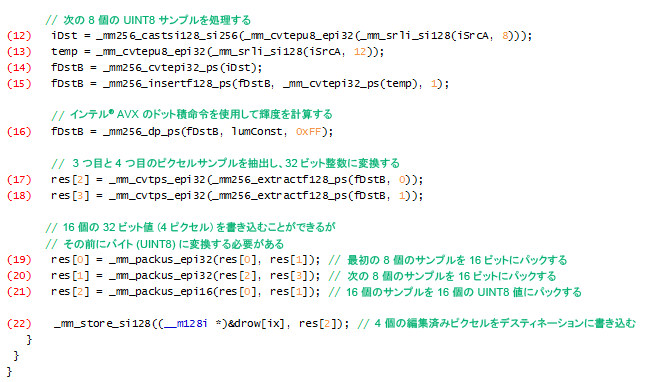Screen dimensions: 670x382
Task: Click res[3] assignment on line 18
Action: 237,196
